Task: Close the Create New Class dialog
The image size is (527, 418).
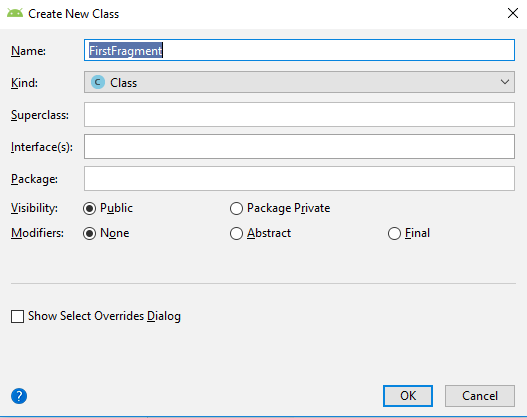Action: (x=513, y=13)
